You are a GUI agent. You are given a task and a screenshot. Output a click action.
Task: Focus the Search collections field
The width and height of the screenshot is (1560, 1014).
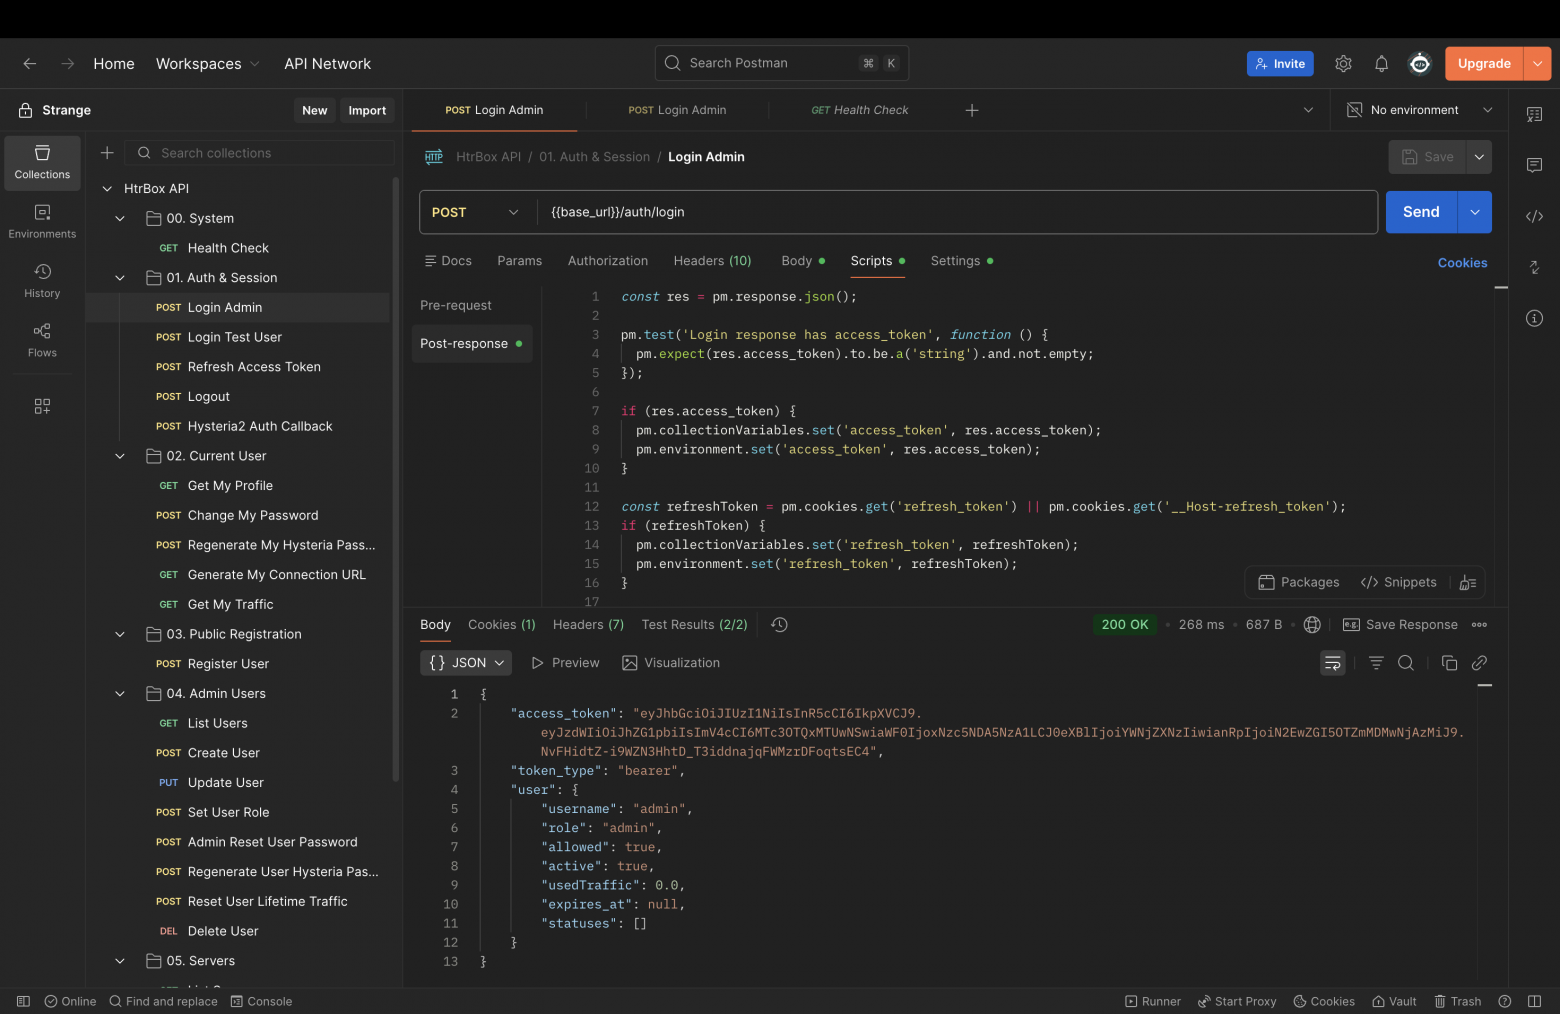point(260,153)
